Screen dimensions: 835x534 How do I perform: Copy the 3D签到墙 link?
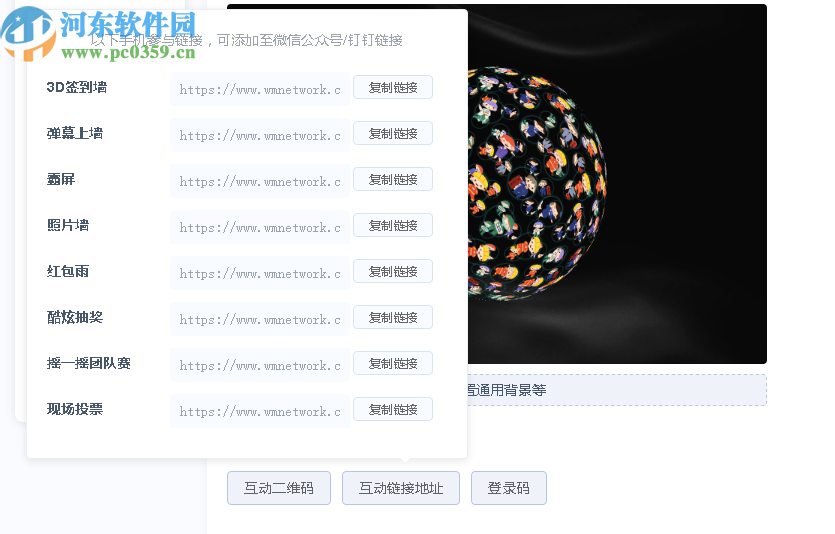pyautogui.click(x=393, y=87)
